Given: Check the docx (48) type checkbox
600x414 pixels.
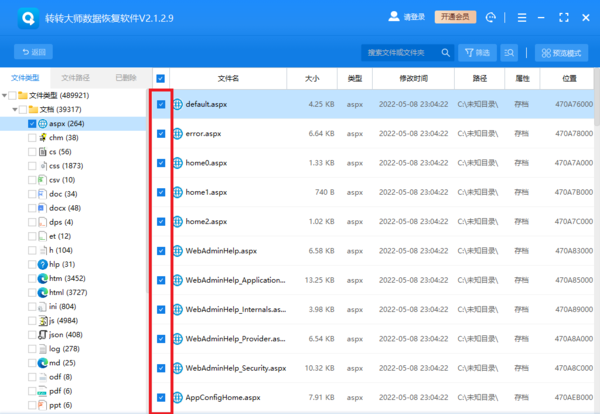Looking at the screenshot, I should [x=32, y=208].
